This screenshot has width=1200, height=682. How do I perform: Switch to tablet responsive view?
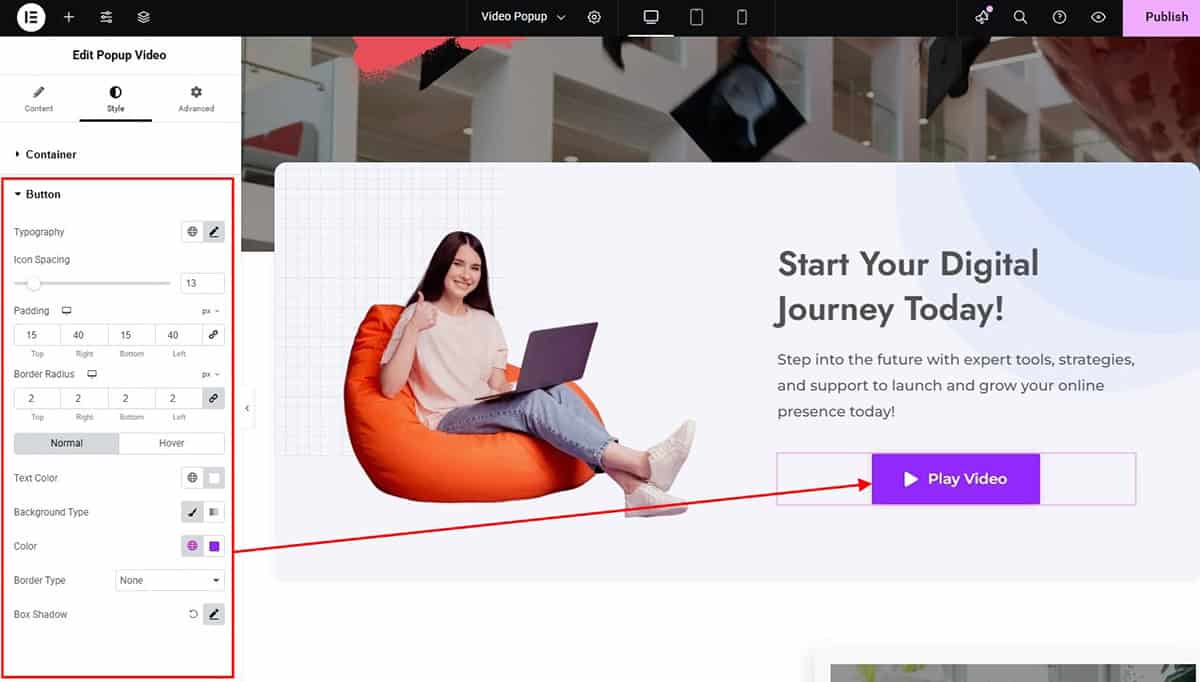click(x=696, y=17)
